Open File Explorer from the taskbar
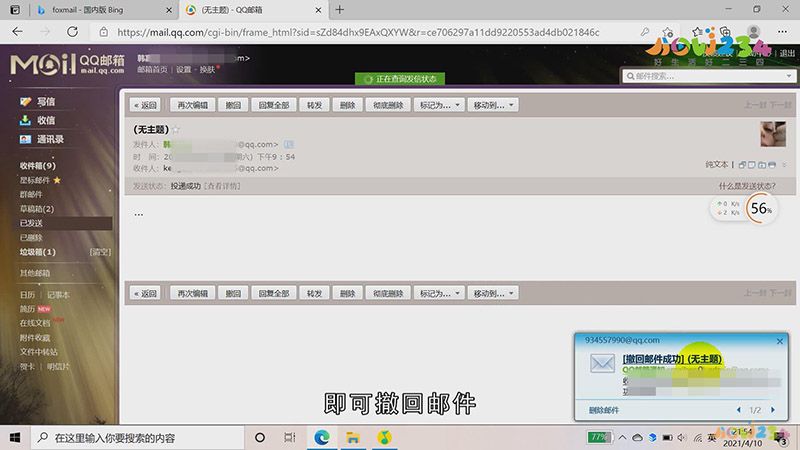 pyautogui.click(x=353, y=438)
